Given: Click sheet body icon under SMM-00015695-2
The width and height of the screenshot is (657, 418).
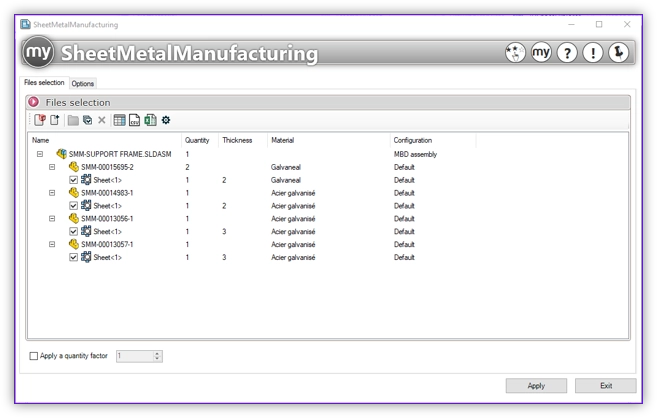Looking at the screenshot, I should coord(86,180).
